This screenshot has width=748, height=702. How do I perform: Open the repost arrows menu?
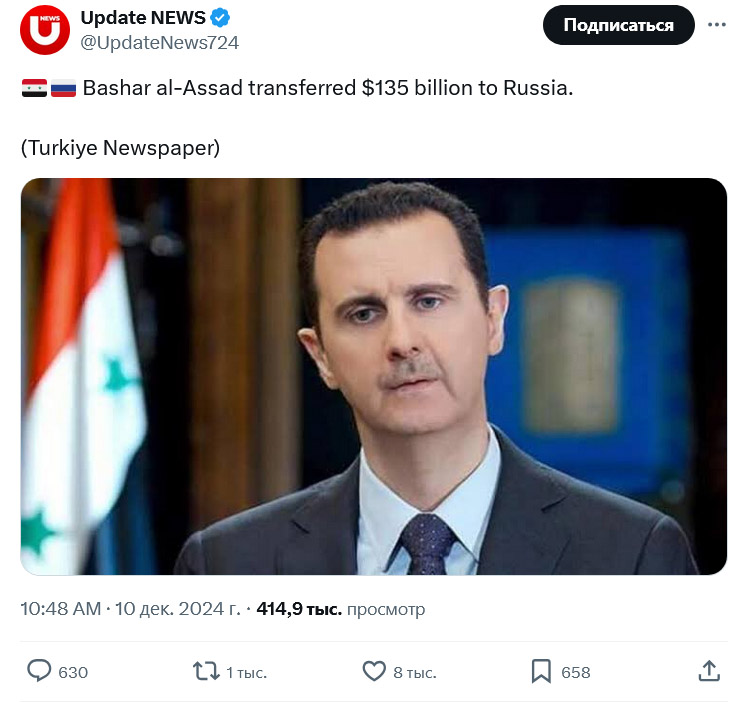pyautogui.click(x=206, y=671)
